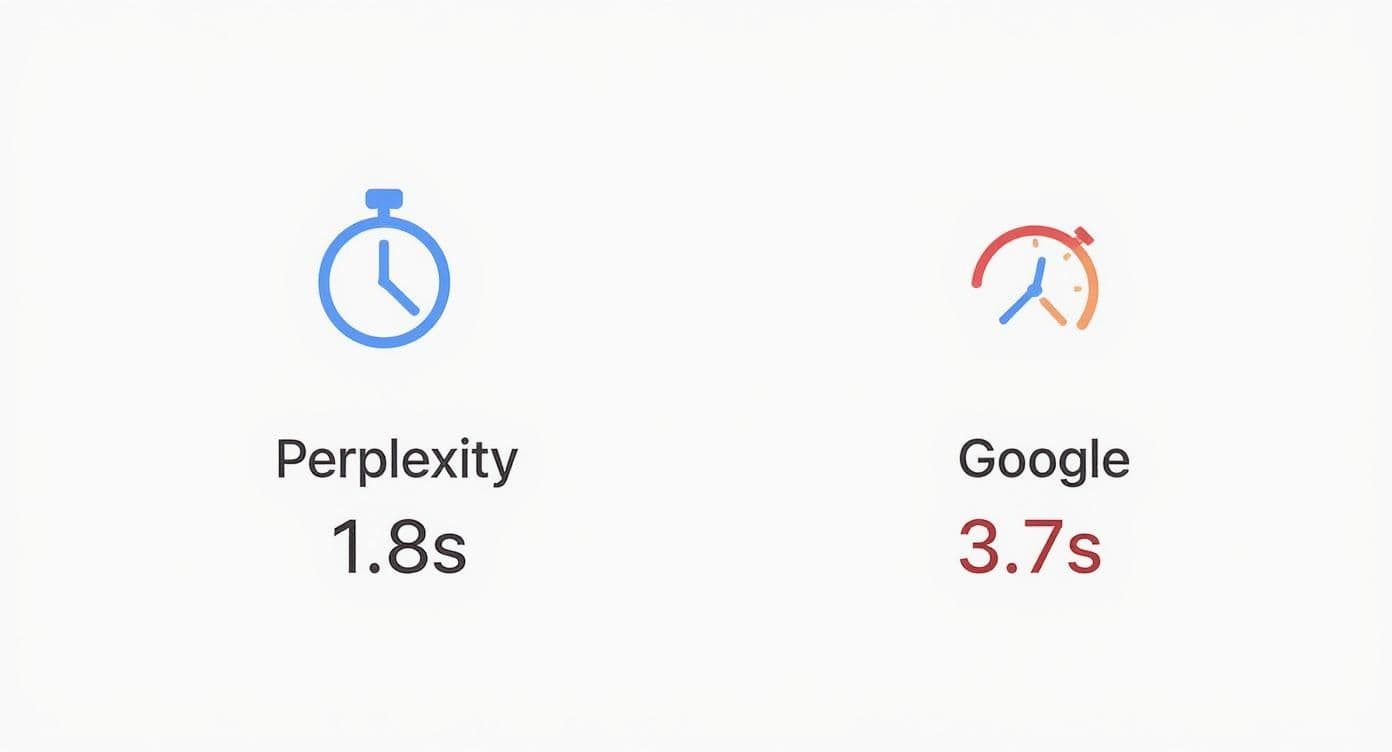This screenshot has width=1392, height=752.
Task: Select the Perplexity label
Action: pyautogui.click(x=396, y=461)
